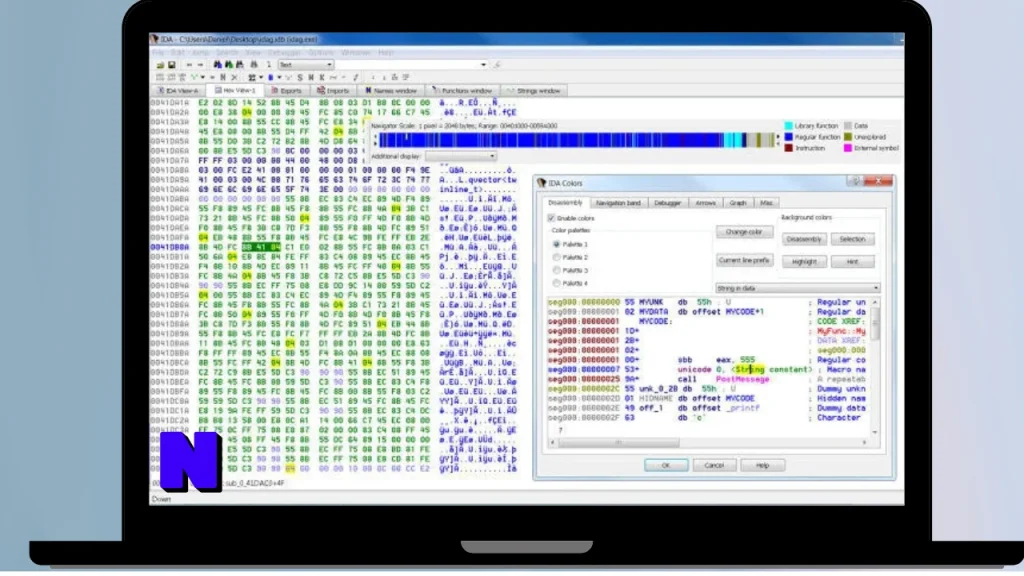Open the Imports tab
Viewport: 1024px width, 576px height.
click(x=333, y=91)
